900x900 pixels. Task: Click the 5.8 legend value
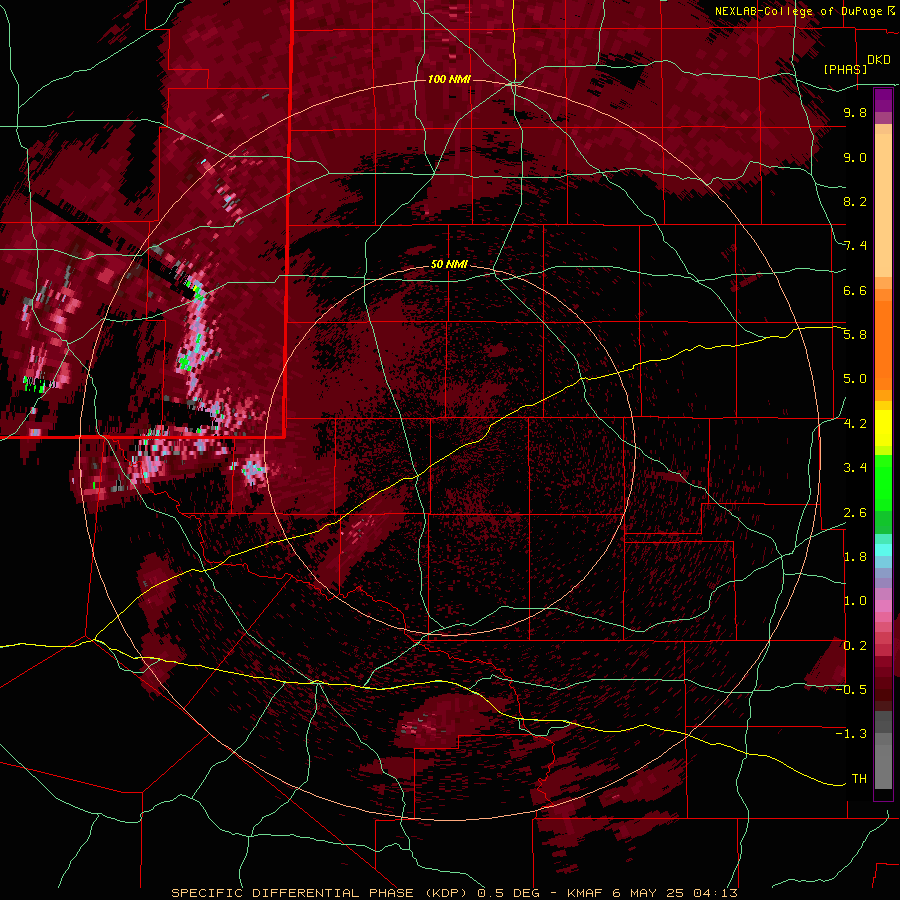(x=855, y=335)
